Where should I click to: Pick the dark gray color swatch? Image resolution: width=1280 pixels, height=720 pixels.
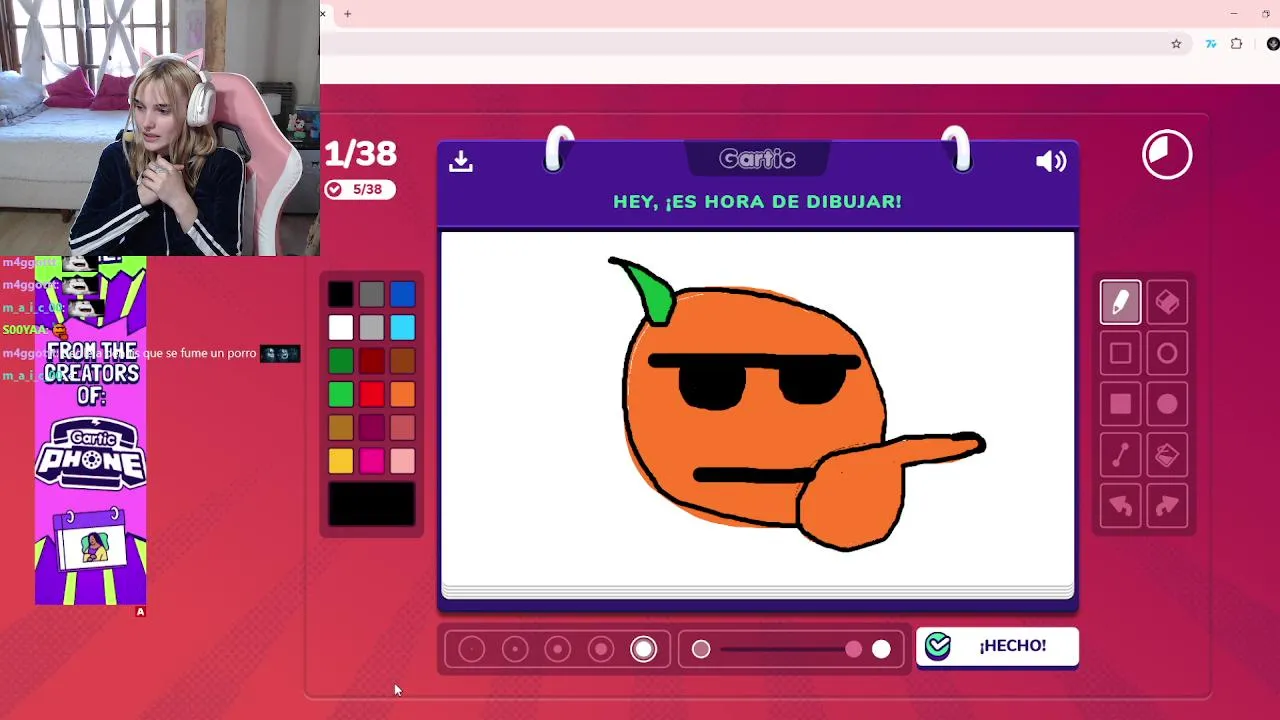coord(372,294)
